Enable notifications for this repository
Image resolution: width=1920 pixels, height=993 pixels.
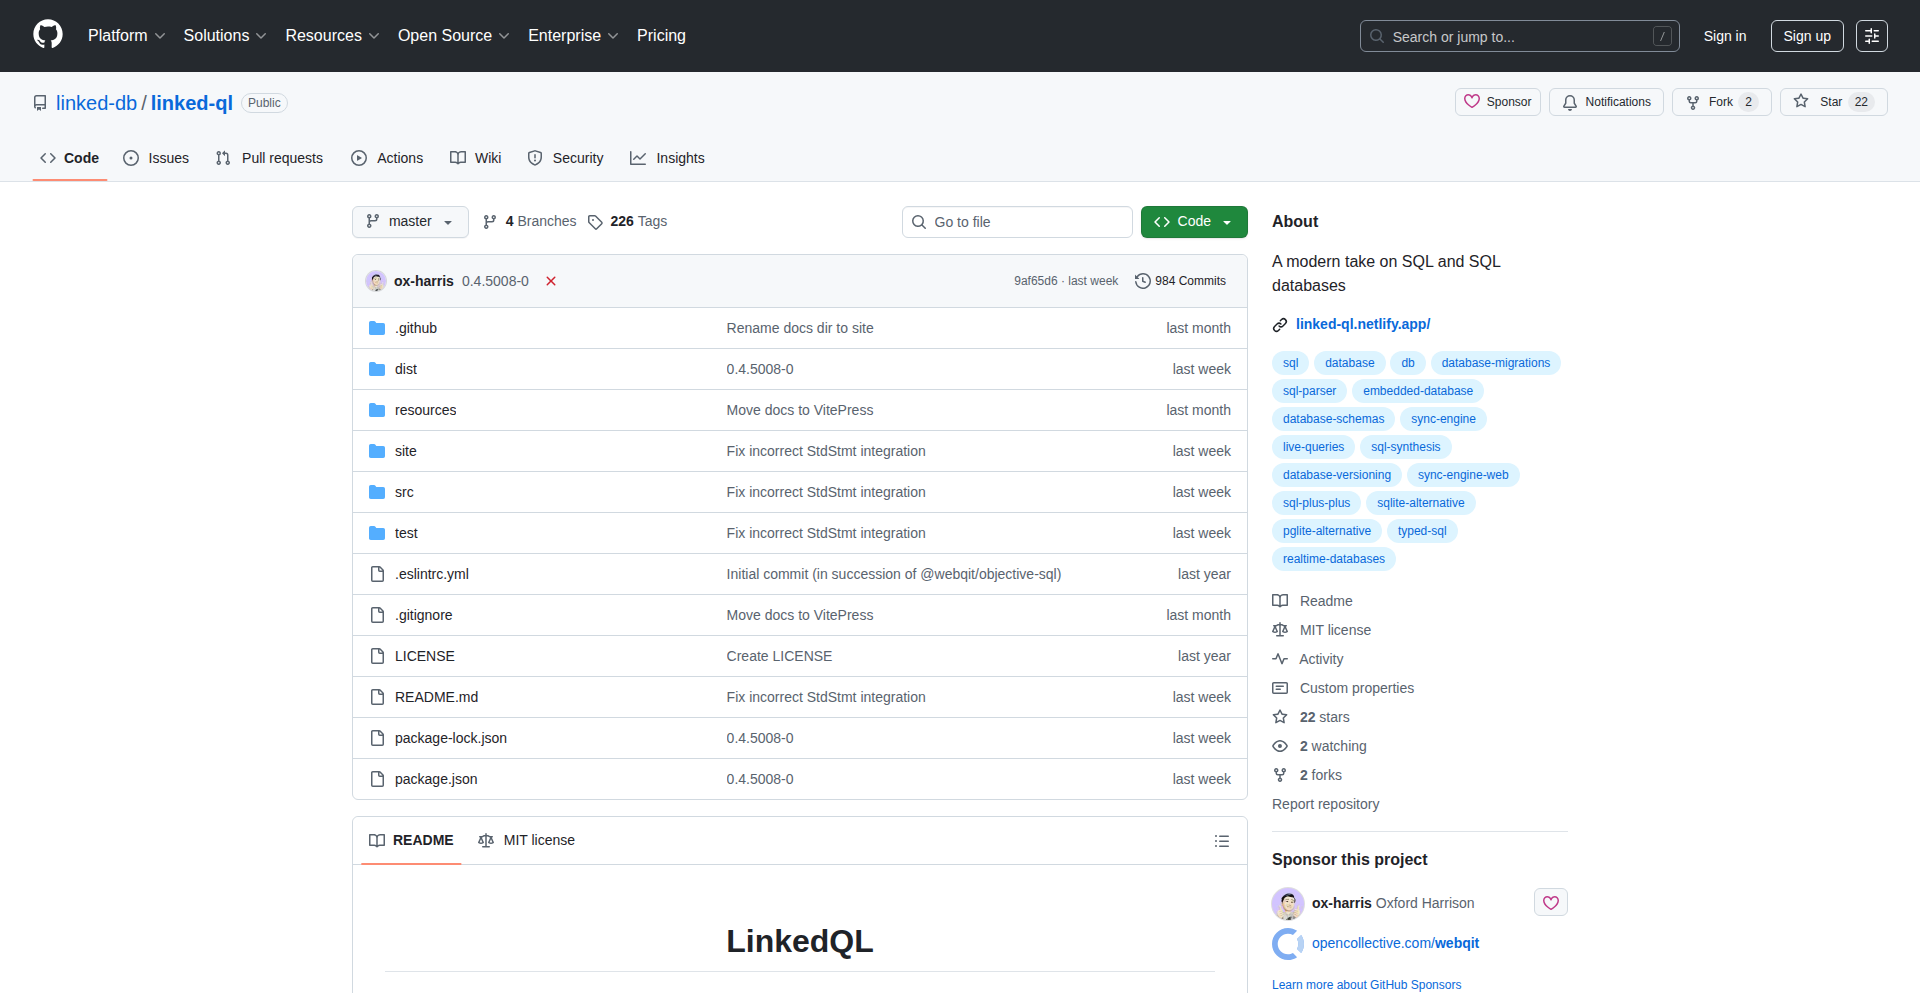1605,101
